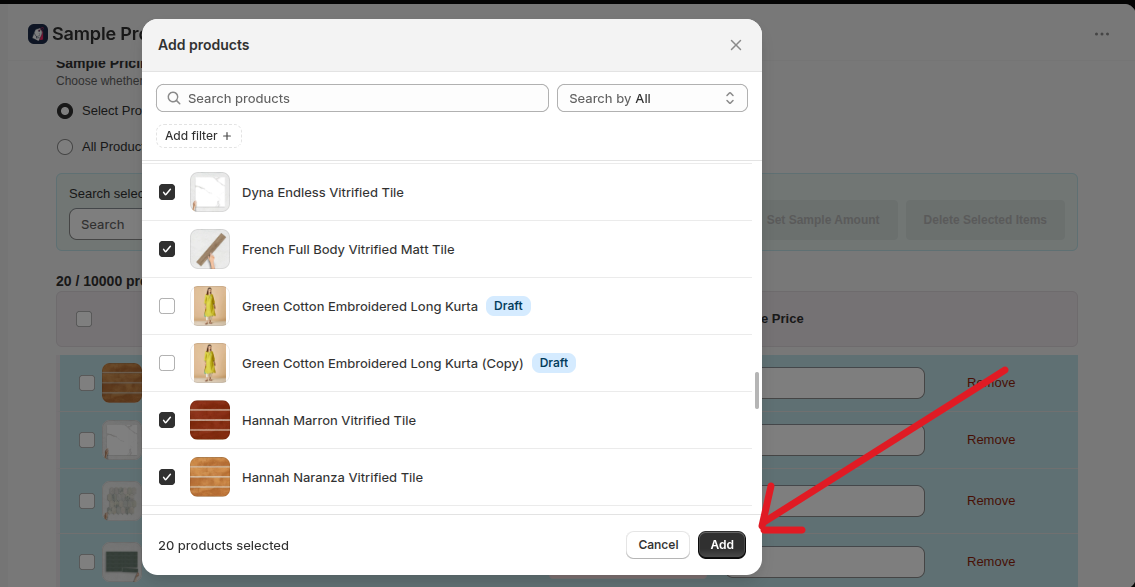Uncheck Hannah Marron Vitrified Tile
Screen dimensions: 1135x587
point(167,420)
